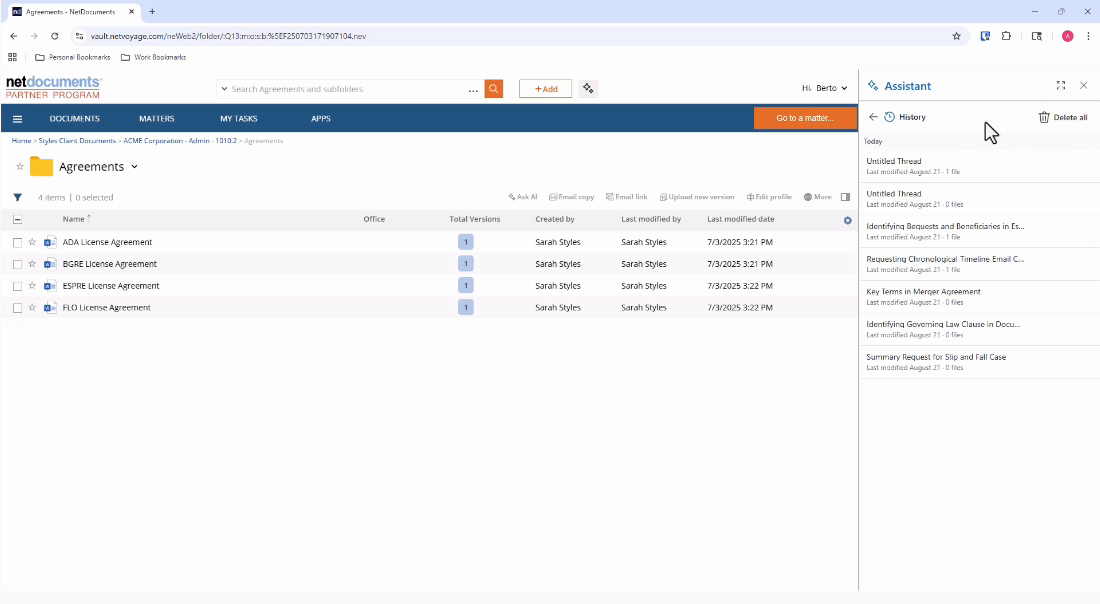Screen dimensions: 1100x604
Task: Click the Email copy action
Action: pos(572,197)
